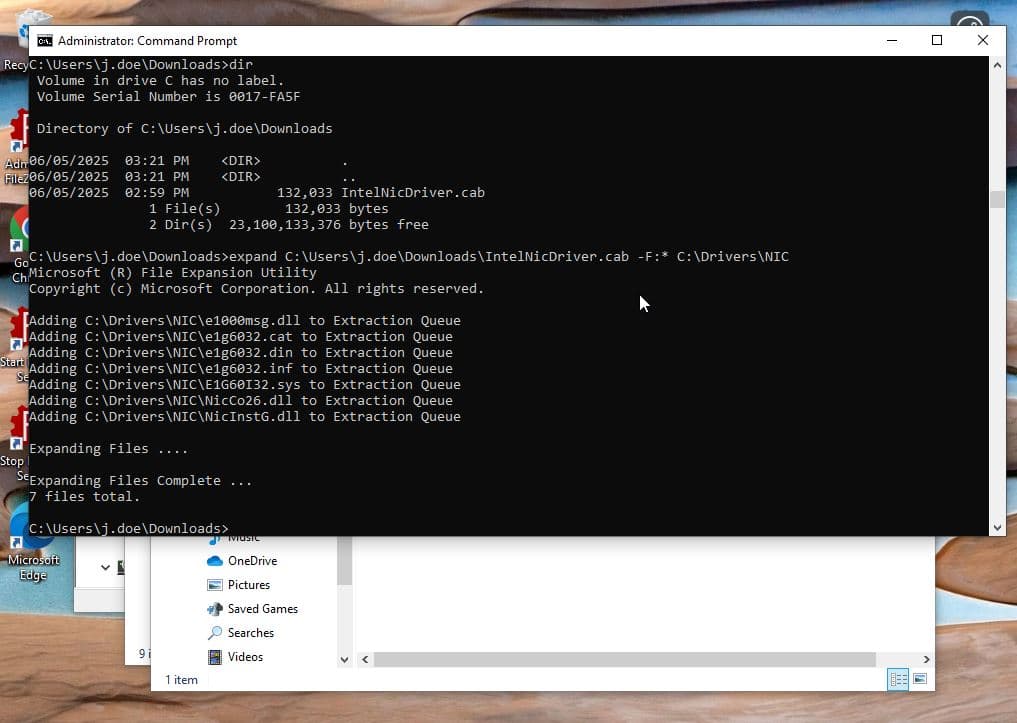Open the Videos folder in navigation pane
1017x723 pixels.
245,657
